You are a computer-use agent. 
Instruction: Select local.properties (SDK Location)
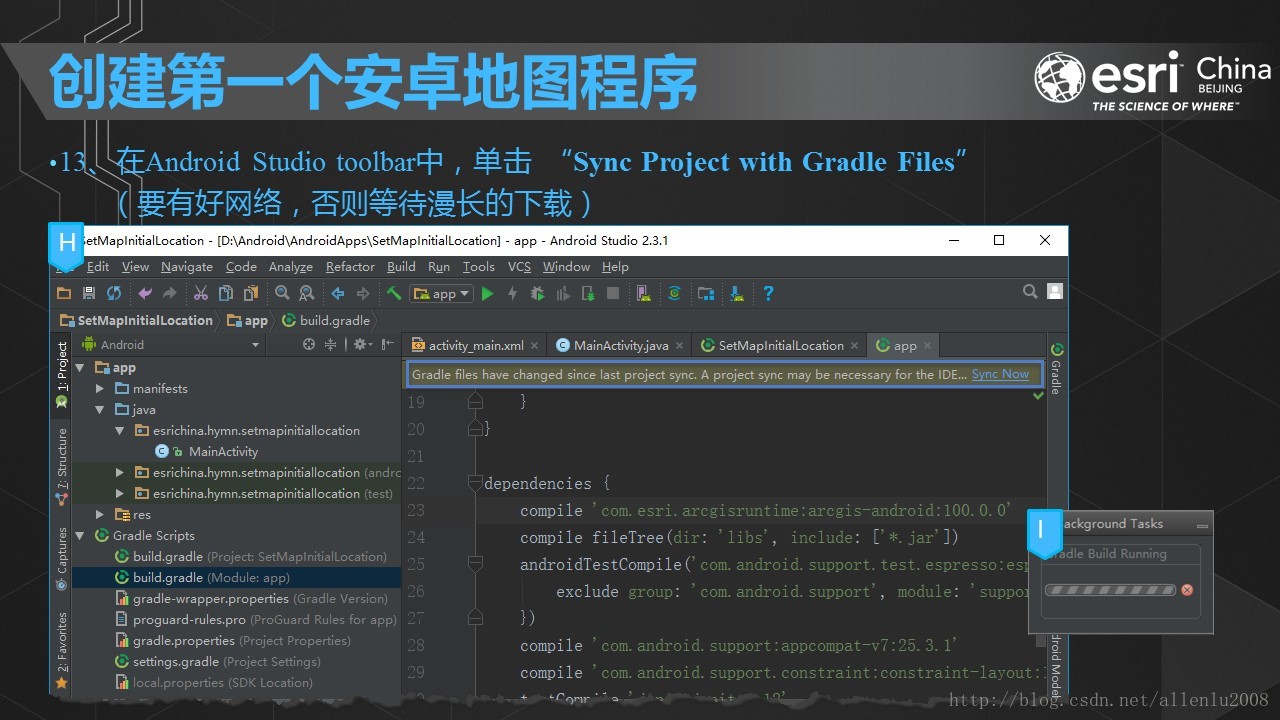point(214,682)
